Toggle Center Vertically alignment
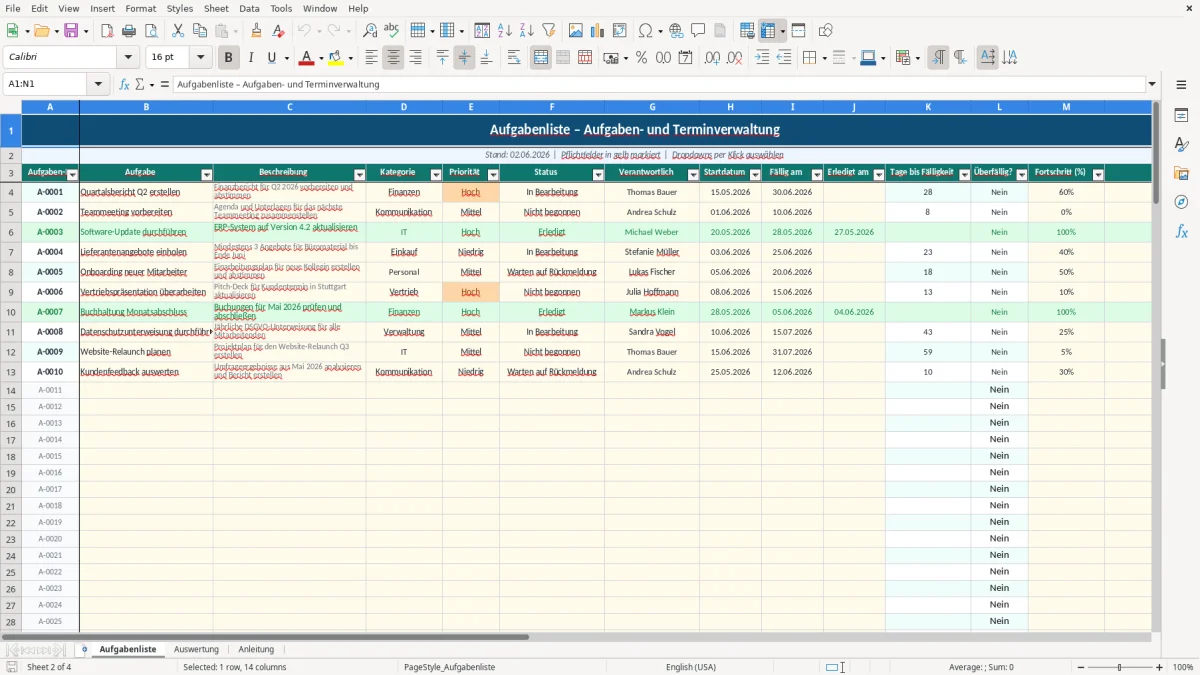Image resolution: width=1200 pixels, height=675 pixels. pyautogui.click(x=464, y=58)
